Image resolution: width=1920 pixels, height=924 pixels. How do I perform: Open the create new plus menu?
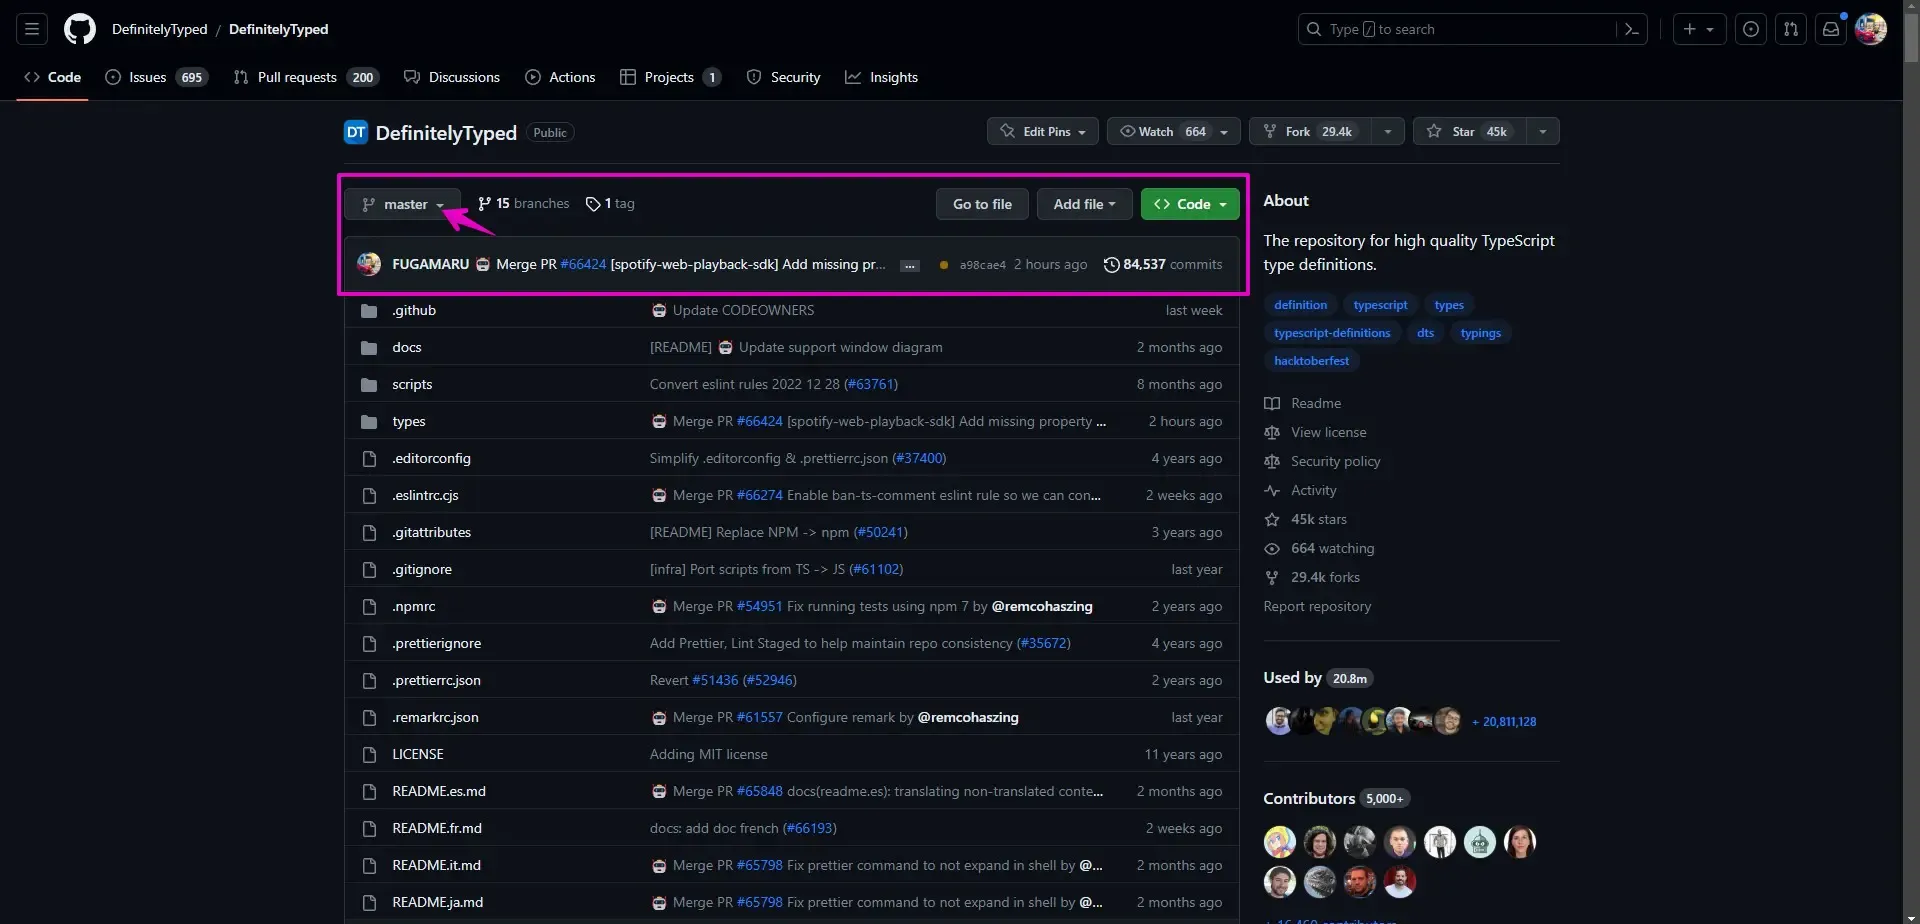(x=1699, y=29)
